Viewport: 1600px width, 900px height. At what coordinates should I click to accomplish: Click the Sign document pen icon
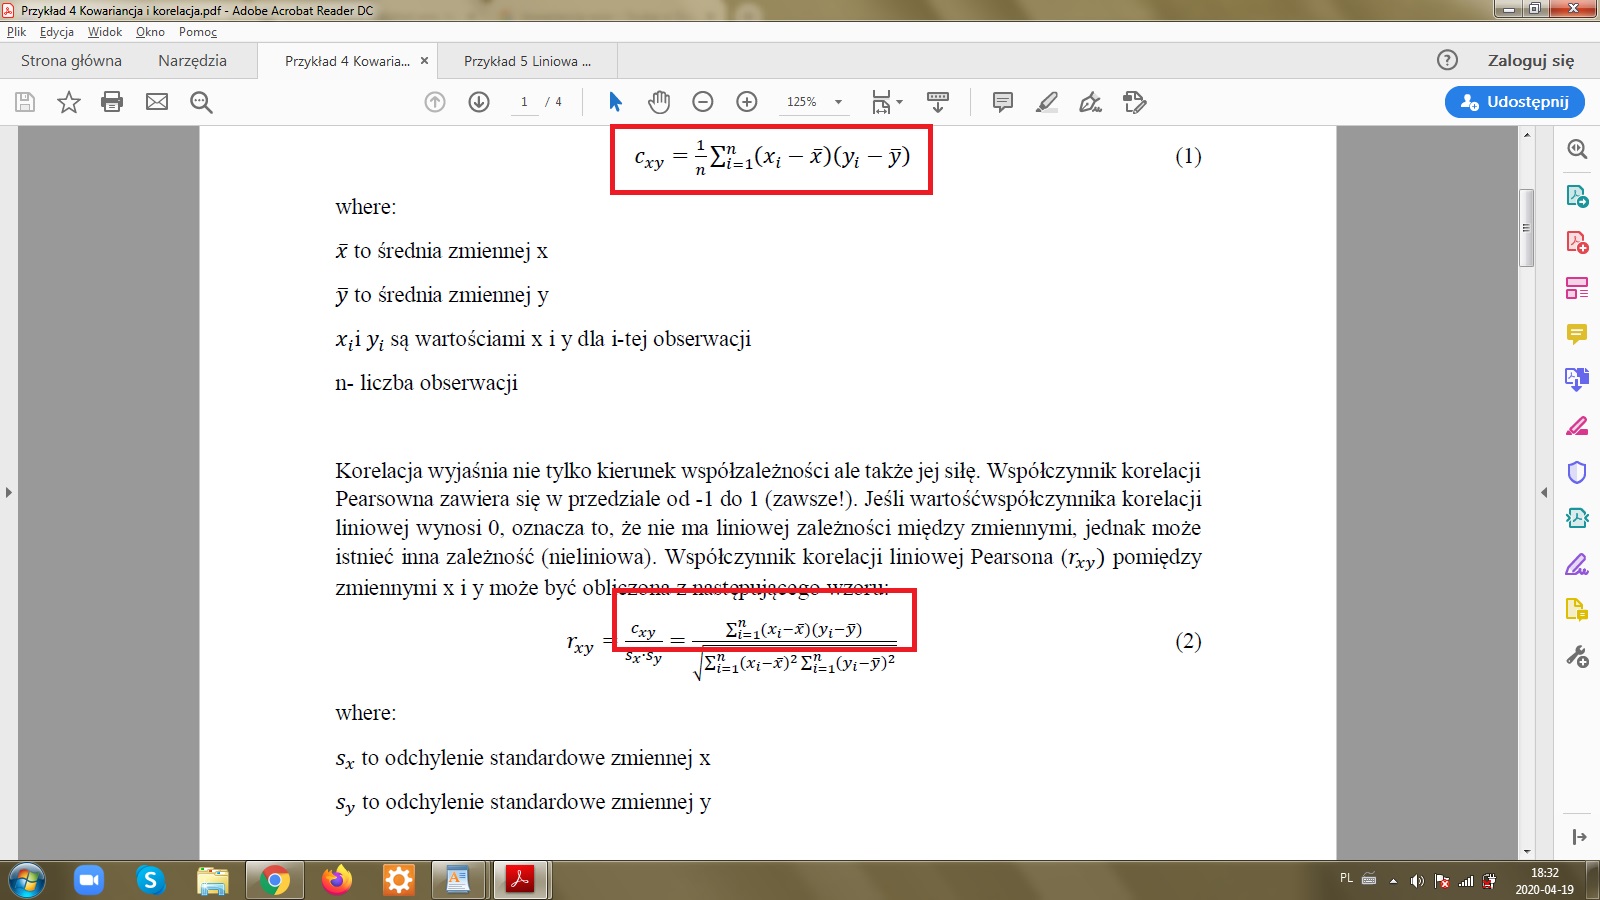coord(1091,102)
